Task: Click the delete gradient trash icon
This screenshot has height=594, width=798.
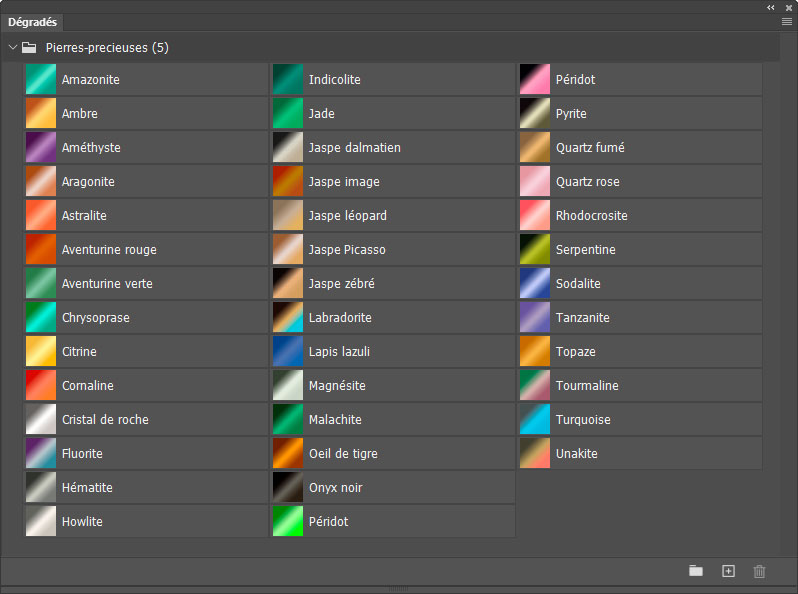Action: tap(759, 571)
